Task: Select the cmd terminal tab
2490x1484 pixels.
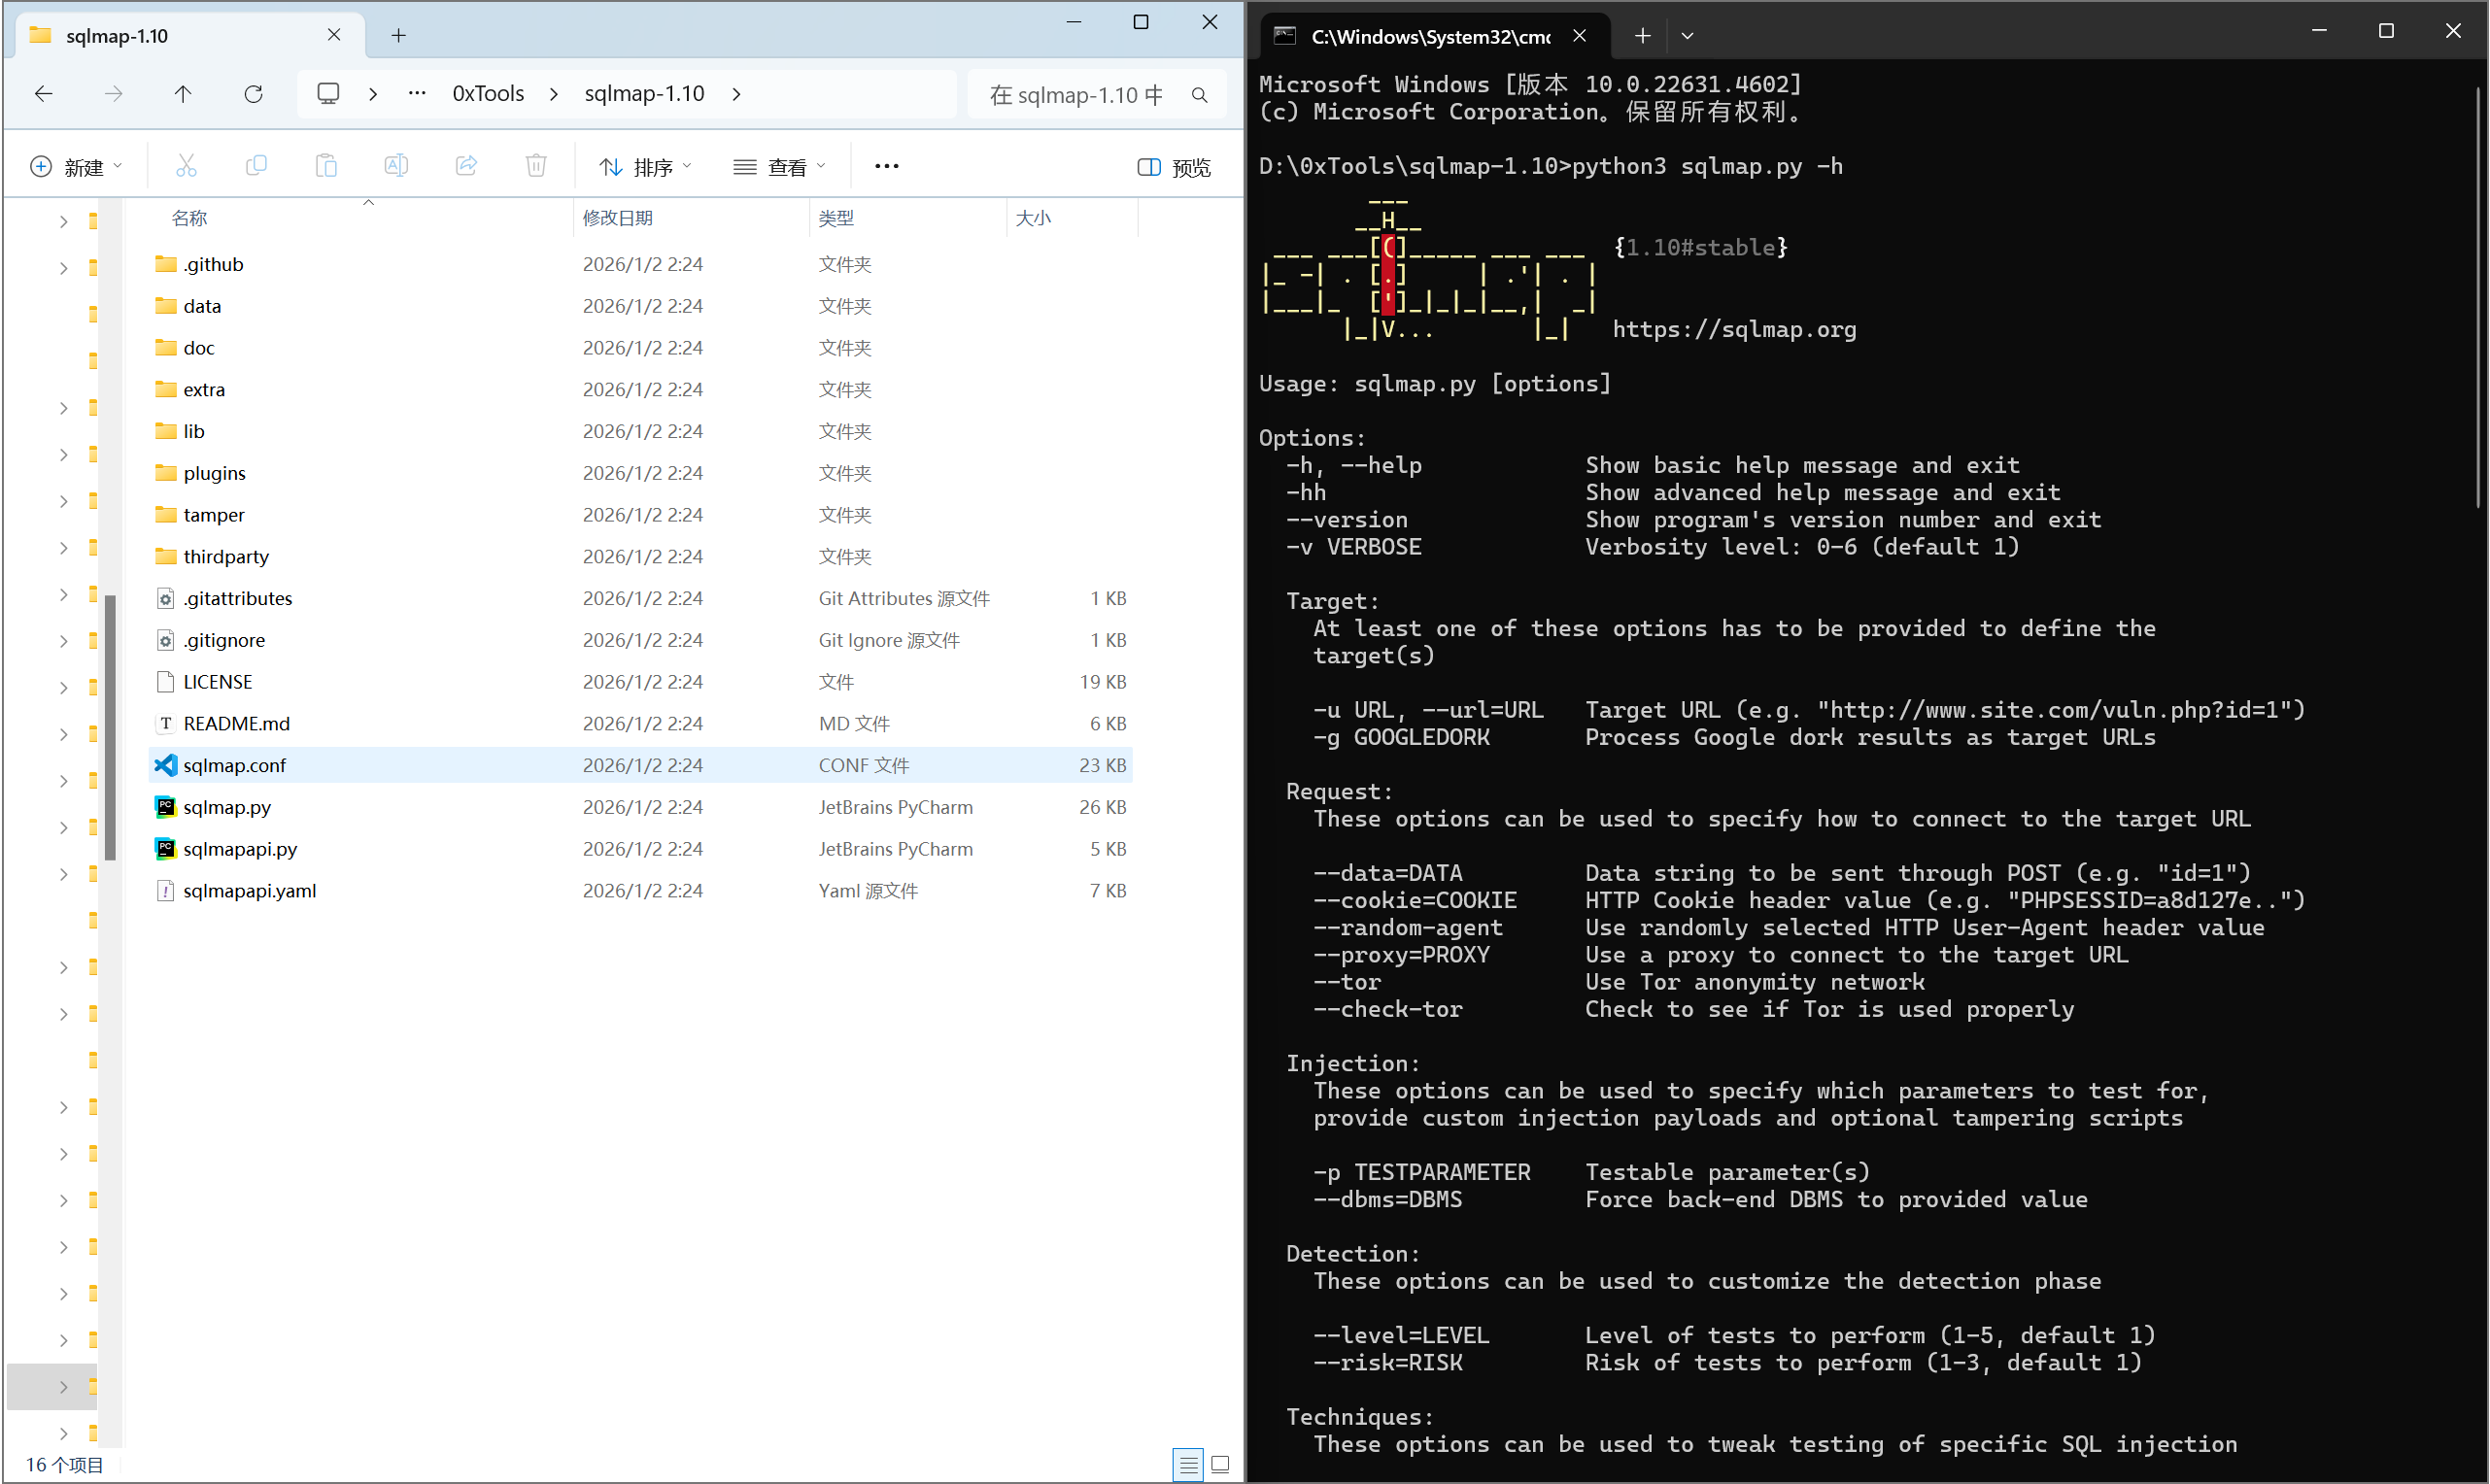Action: (x=1430, y=36)
